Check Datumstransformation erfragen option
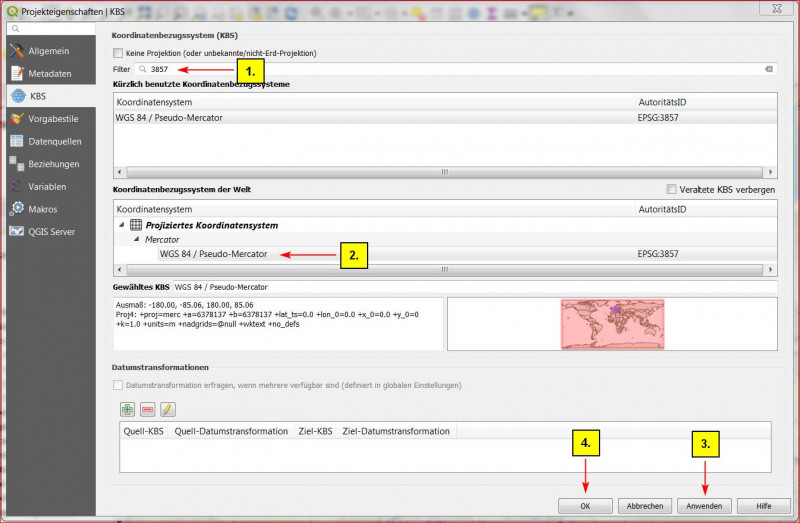The width and height of the screenshot is (800, 523). tap(119, 385)
